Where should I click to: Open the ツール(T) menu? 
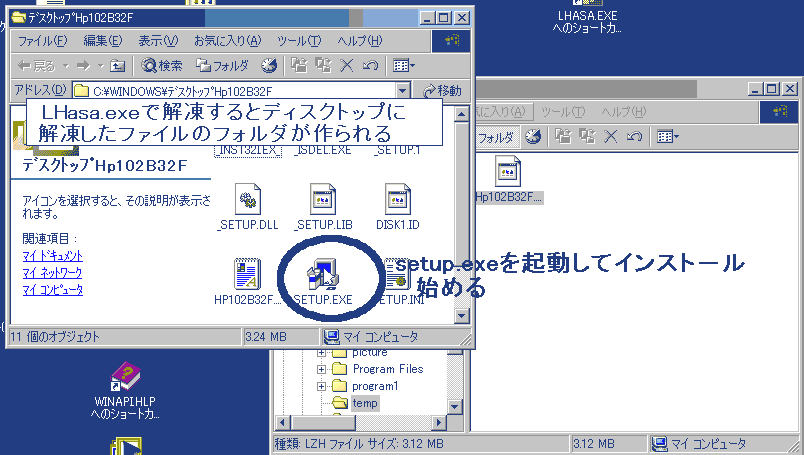[298, 41]
